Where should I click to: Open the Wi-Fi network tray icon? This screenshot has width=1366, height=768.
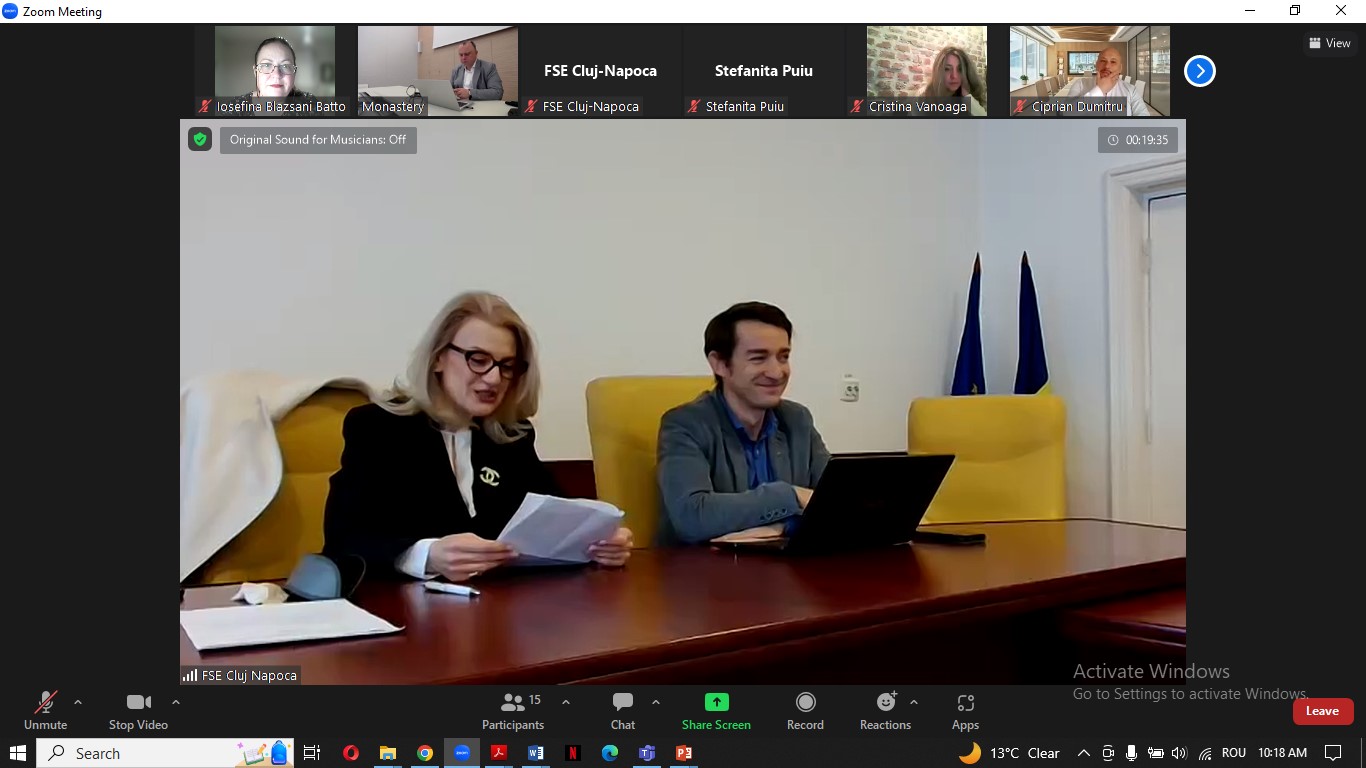pos(1204,753)
